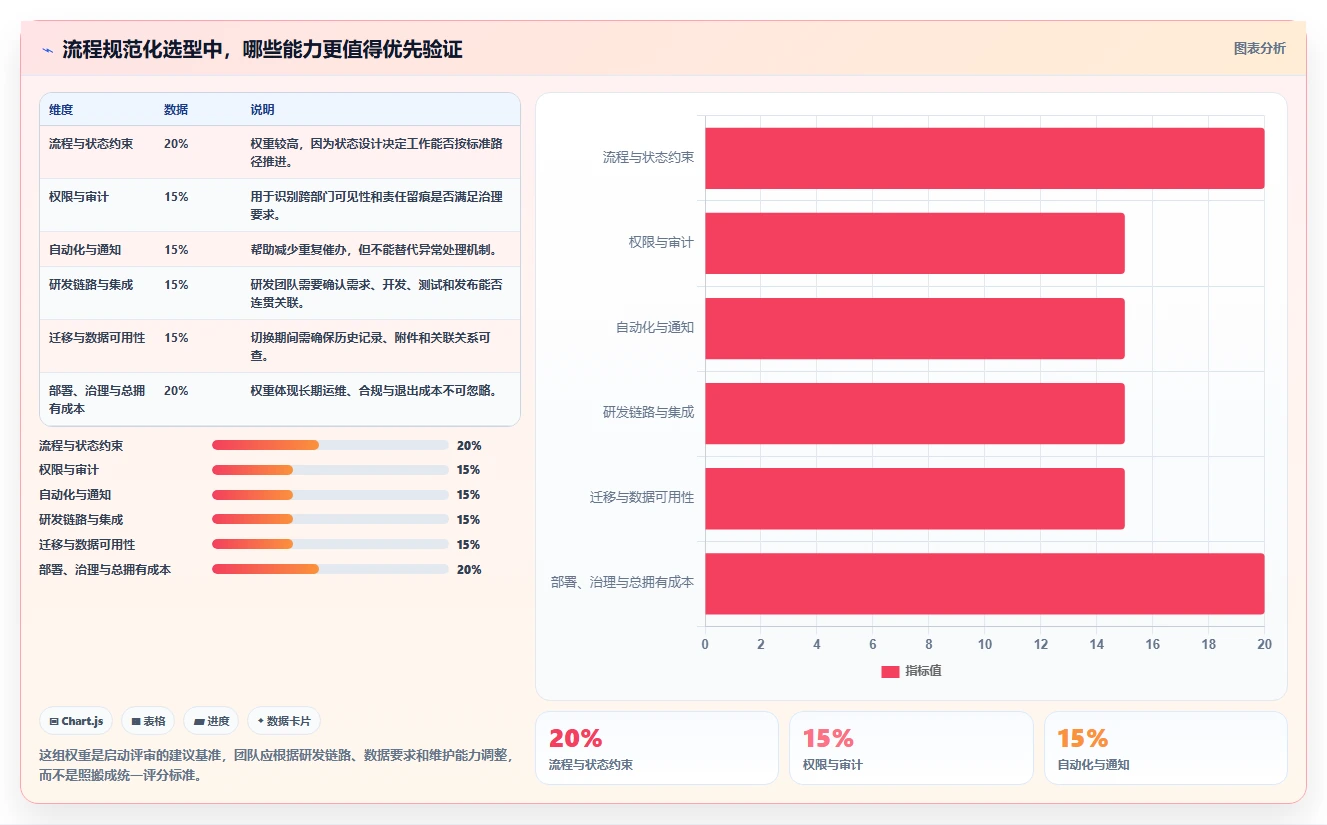Click footer note starting 这组权重是启动评审

click(275, 765)
